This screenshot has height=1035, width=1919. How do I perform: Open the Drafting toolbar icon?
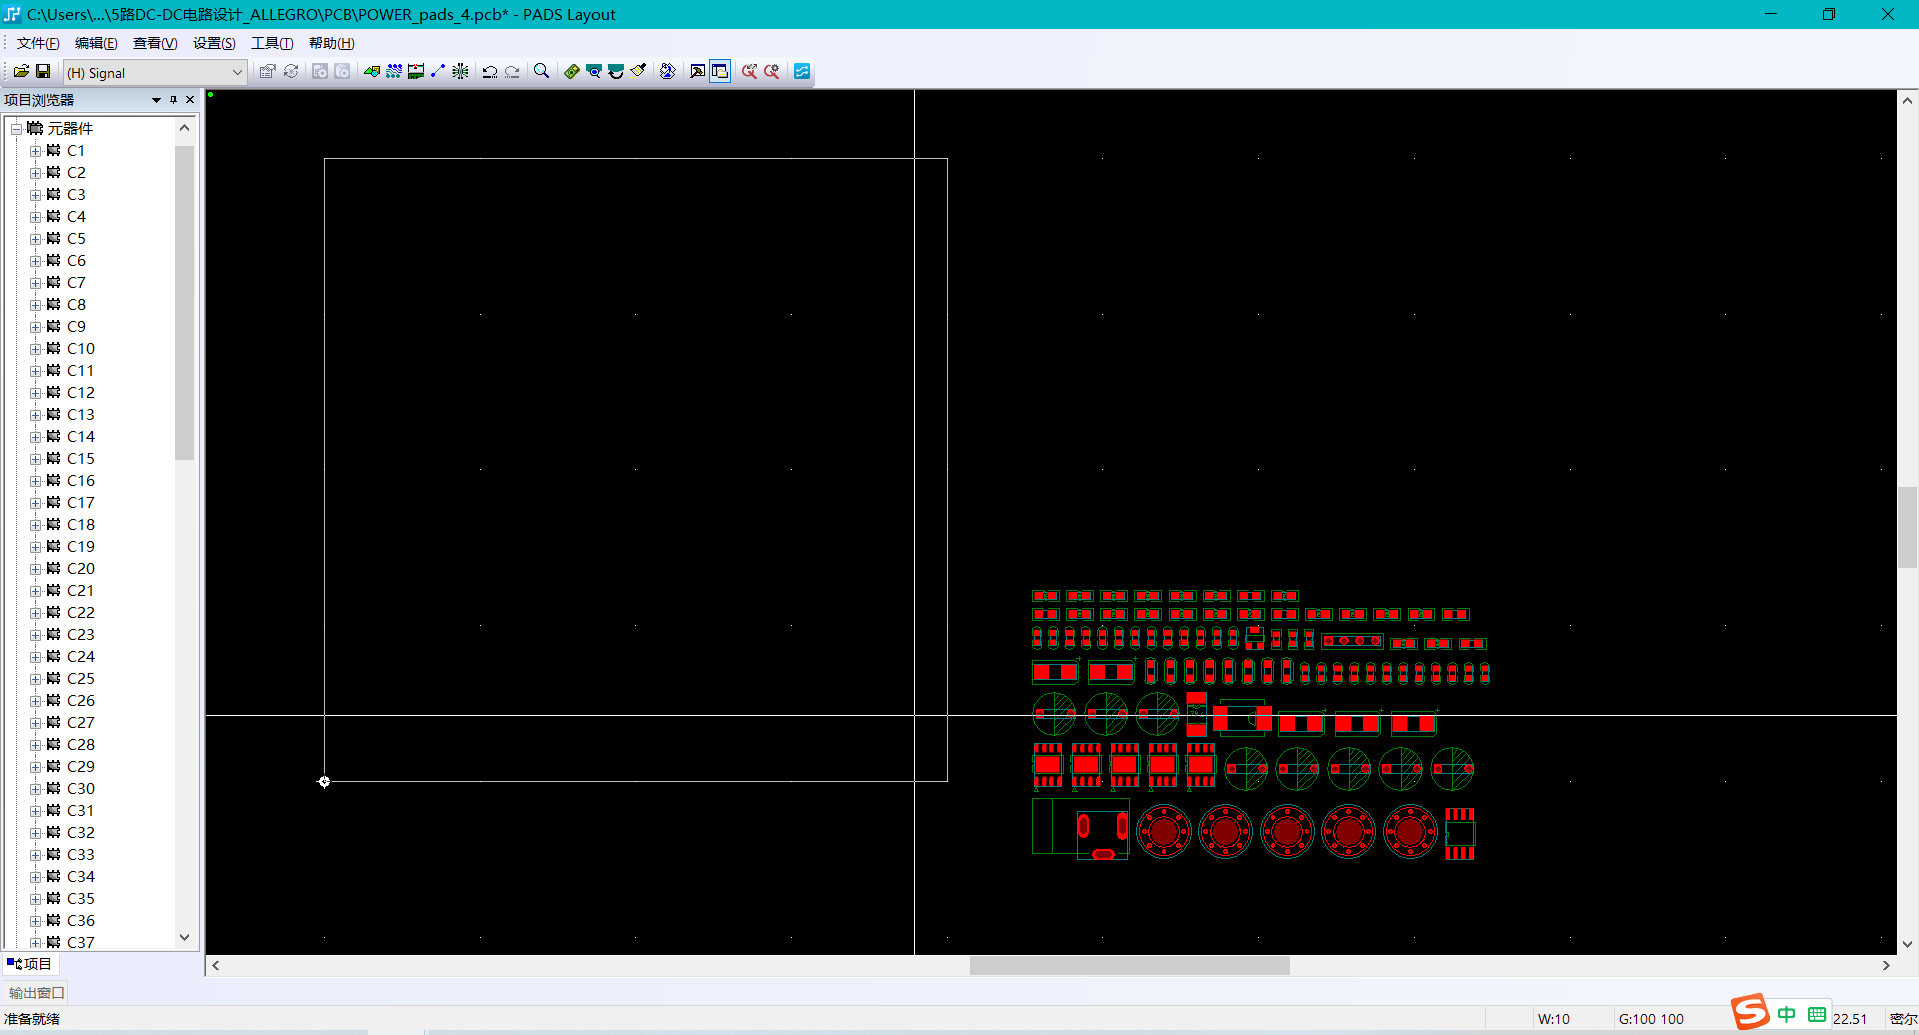pos(372,72)
